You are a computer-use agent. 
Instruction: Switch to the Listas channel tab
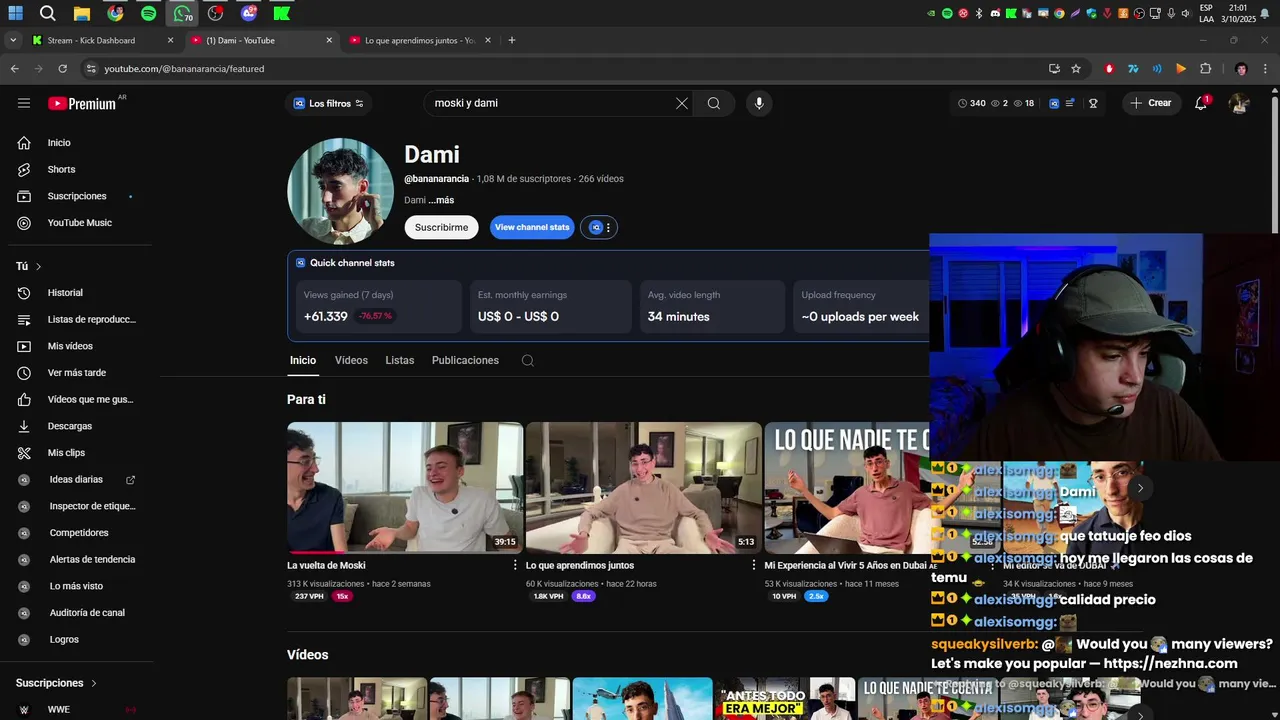(x=399, y=361)
